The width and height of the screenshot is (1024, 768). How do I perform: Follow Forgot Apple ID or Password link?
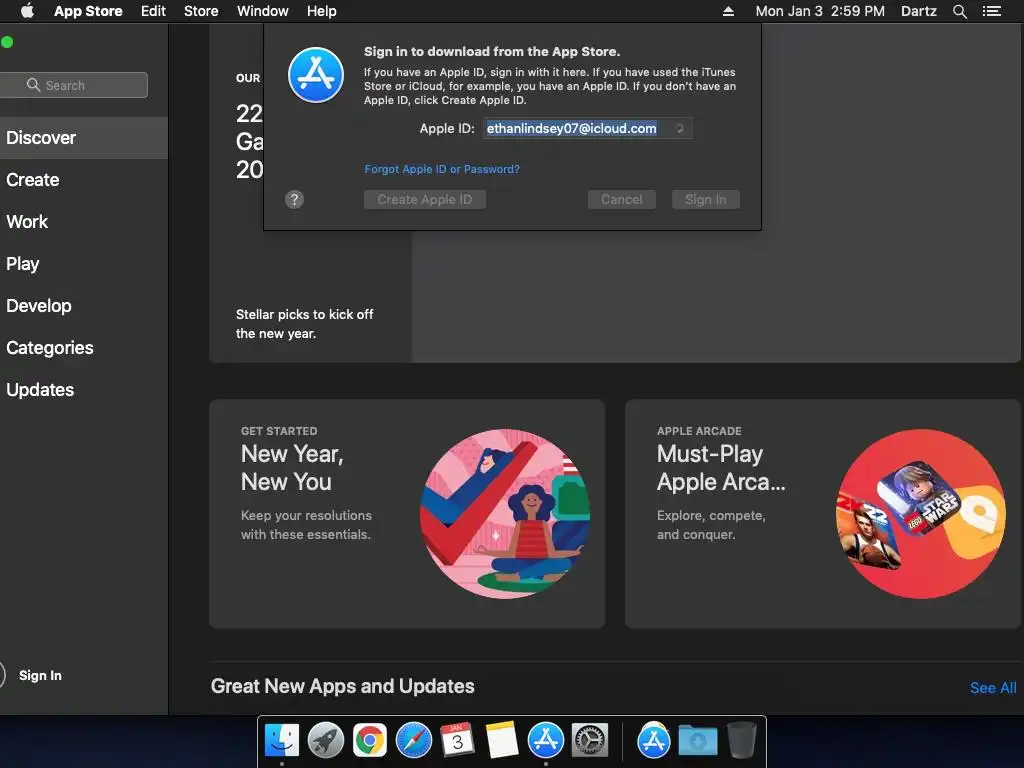(x=442, y=169)
